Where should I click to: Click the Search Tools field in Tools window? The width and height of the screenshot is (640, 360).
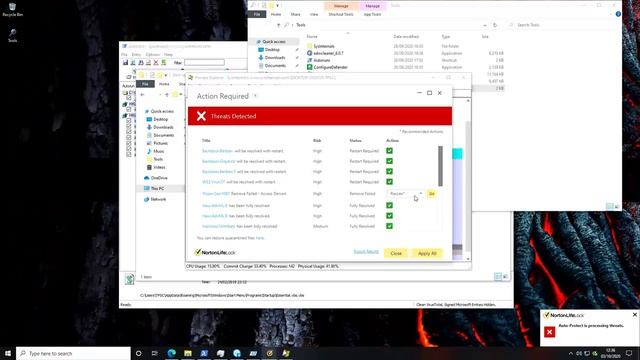click(561, 25)
